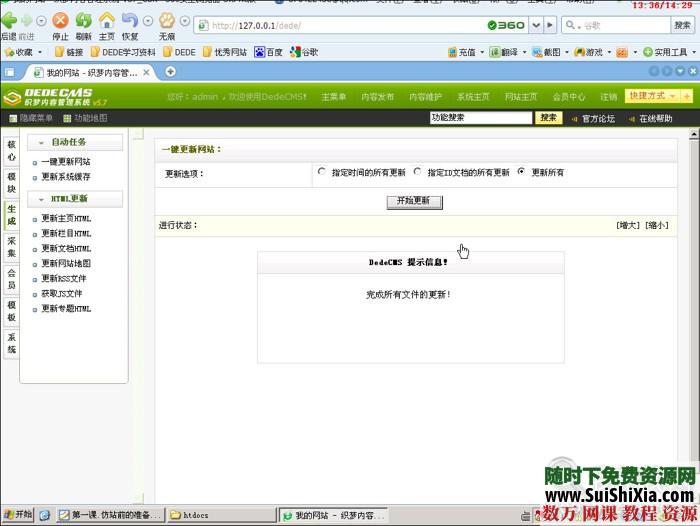Select the 模块 sidebar tab
700x526 pixels.
[12, 183]
